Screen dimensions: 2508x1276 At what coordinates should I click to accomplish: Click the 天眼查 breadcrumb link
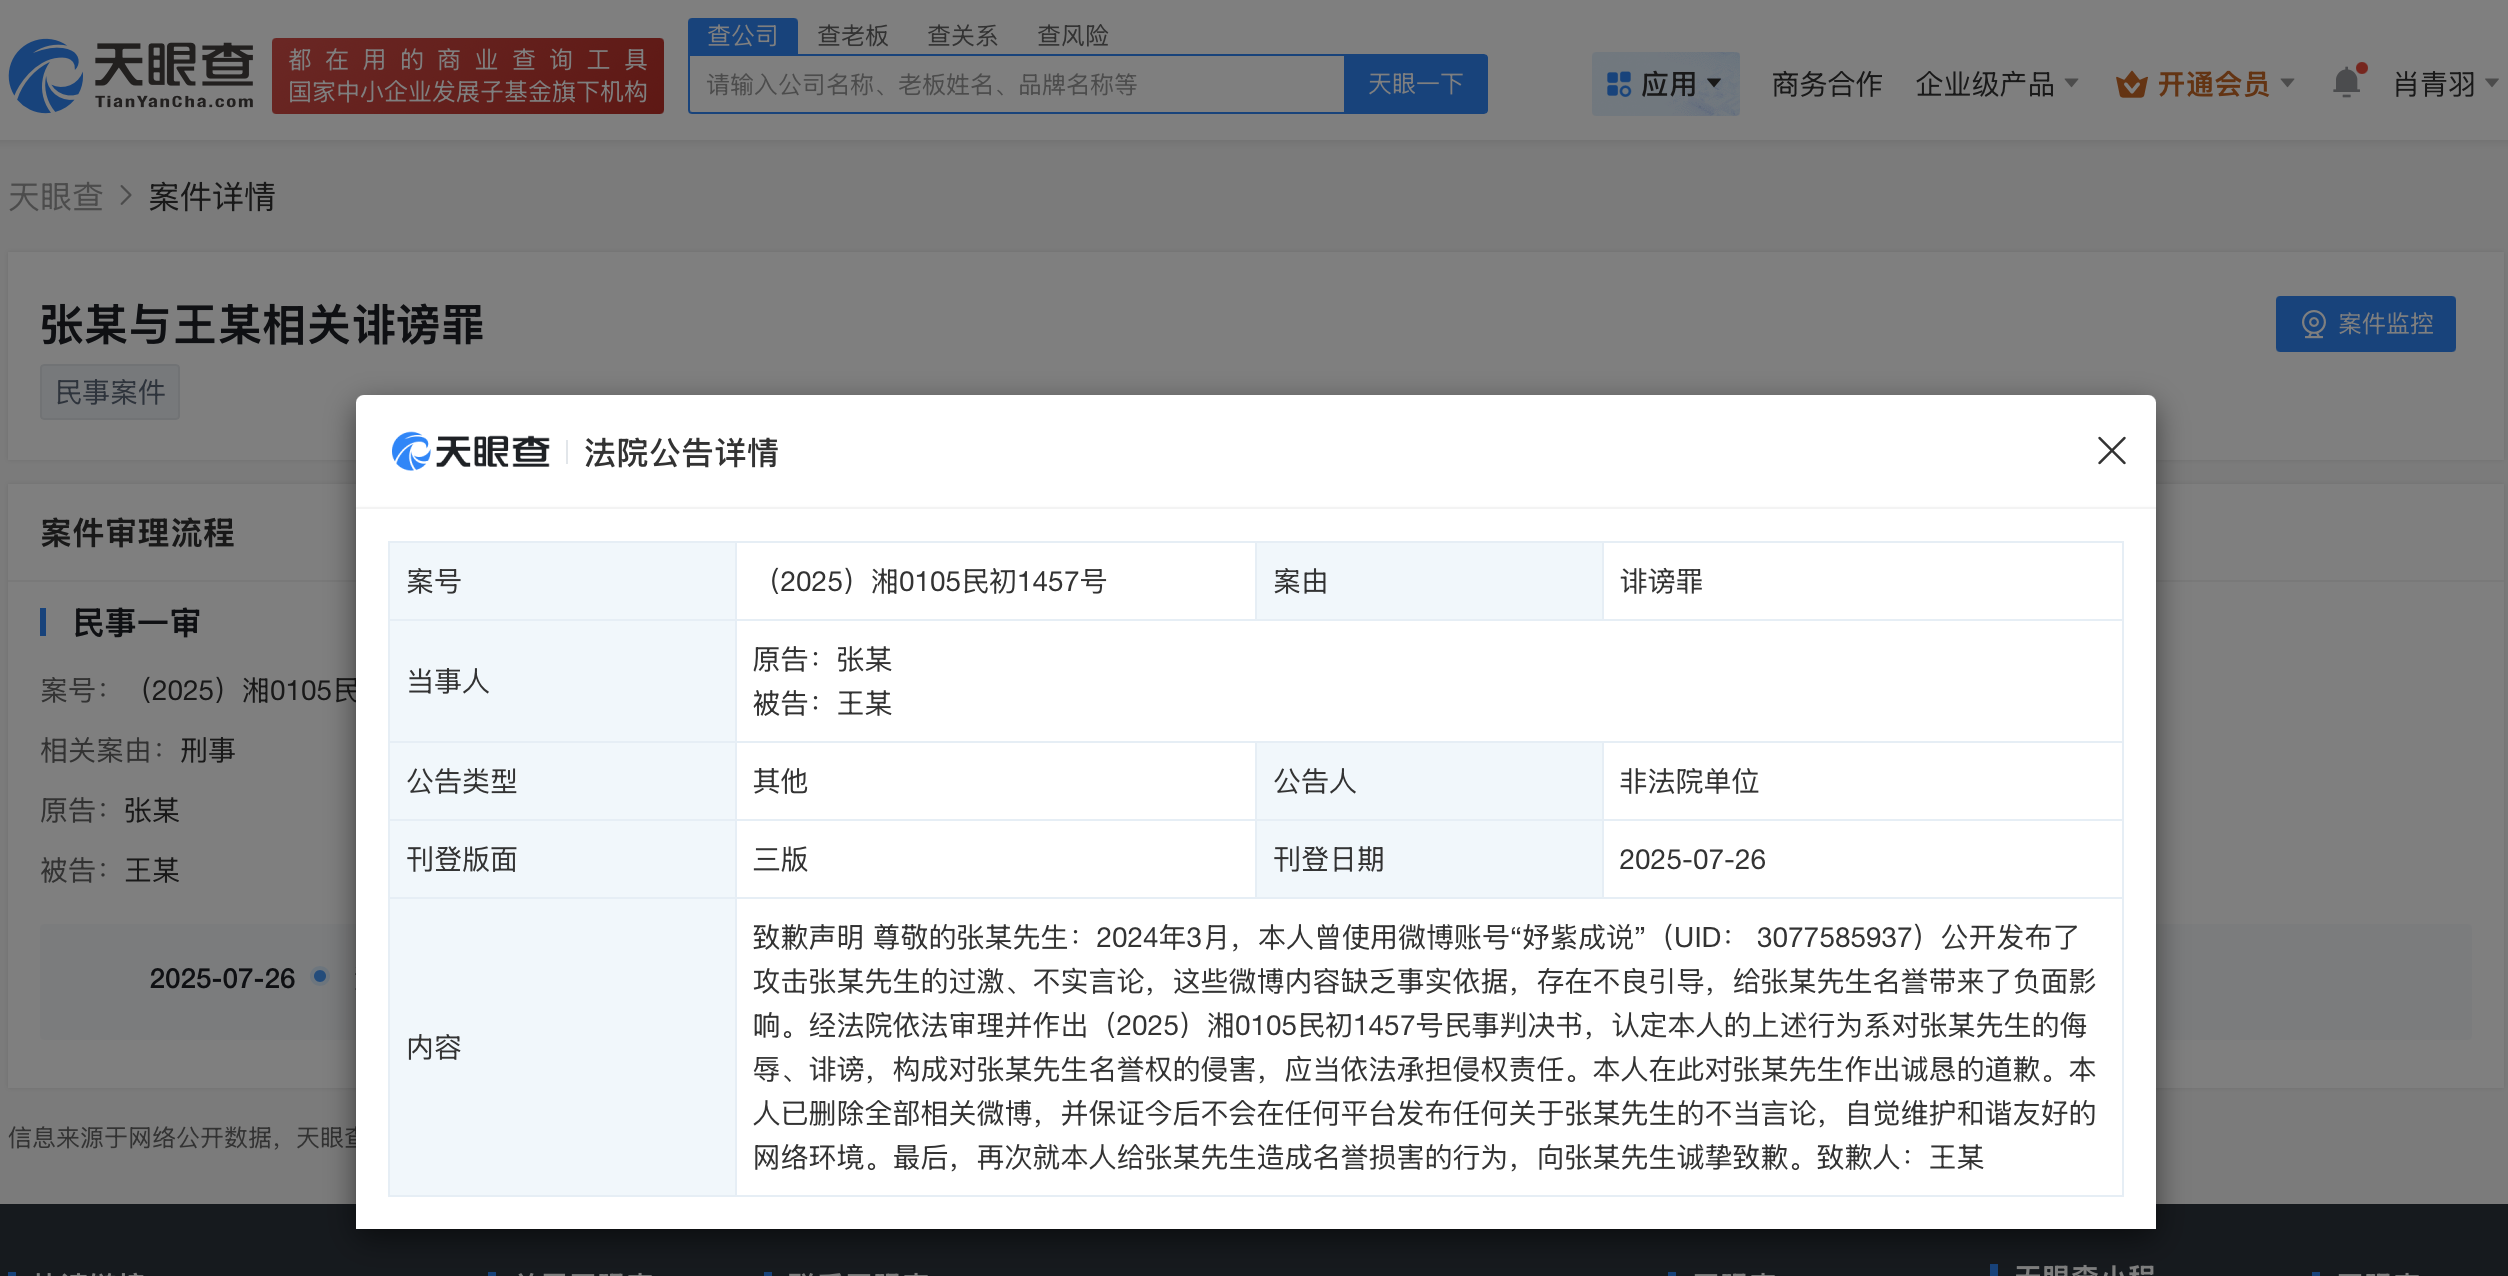pos(56,197)
